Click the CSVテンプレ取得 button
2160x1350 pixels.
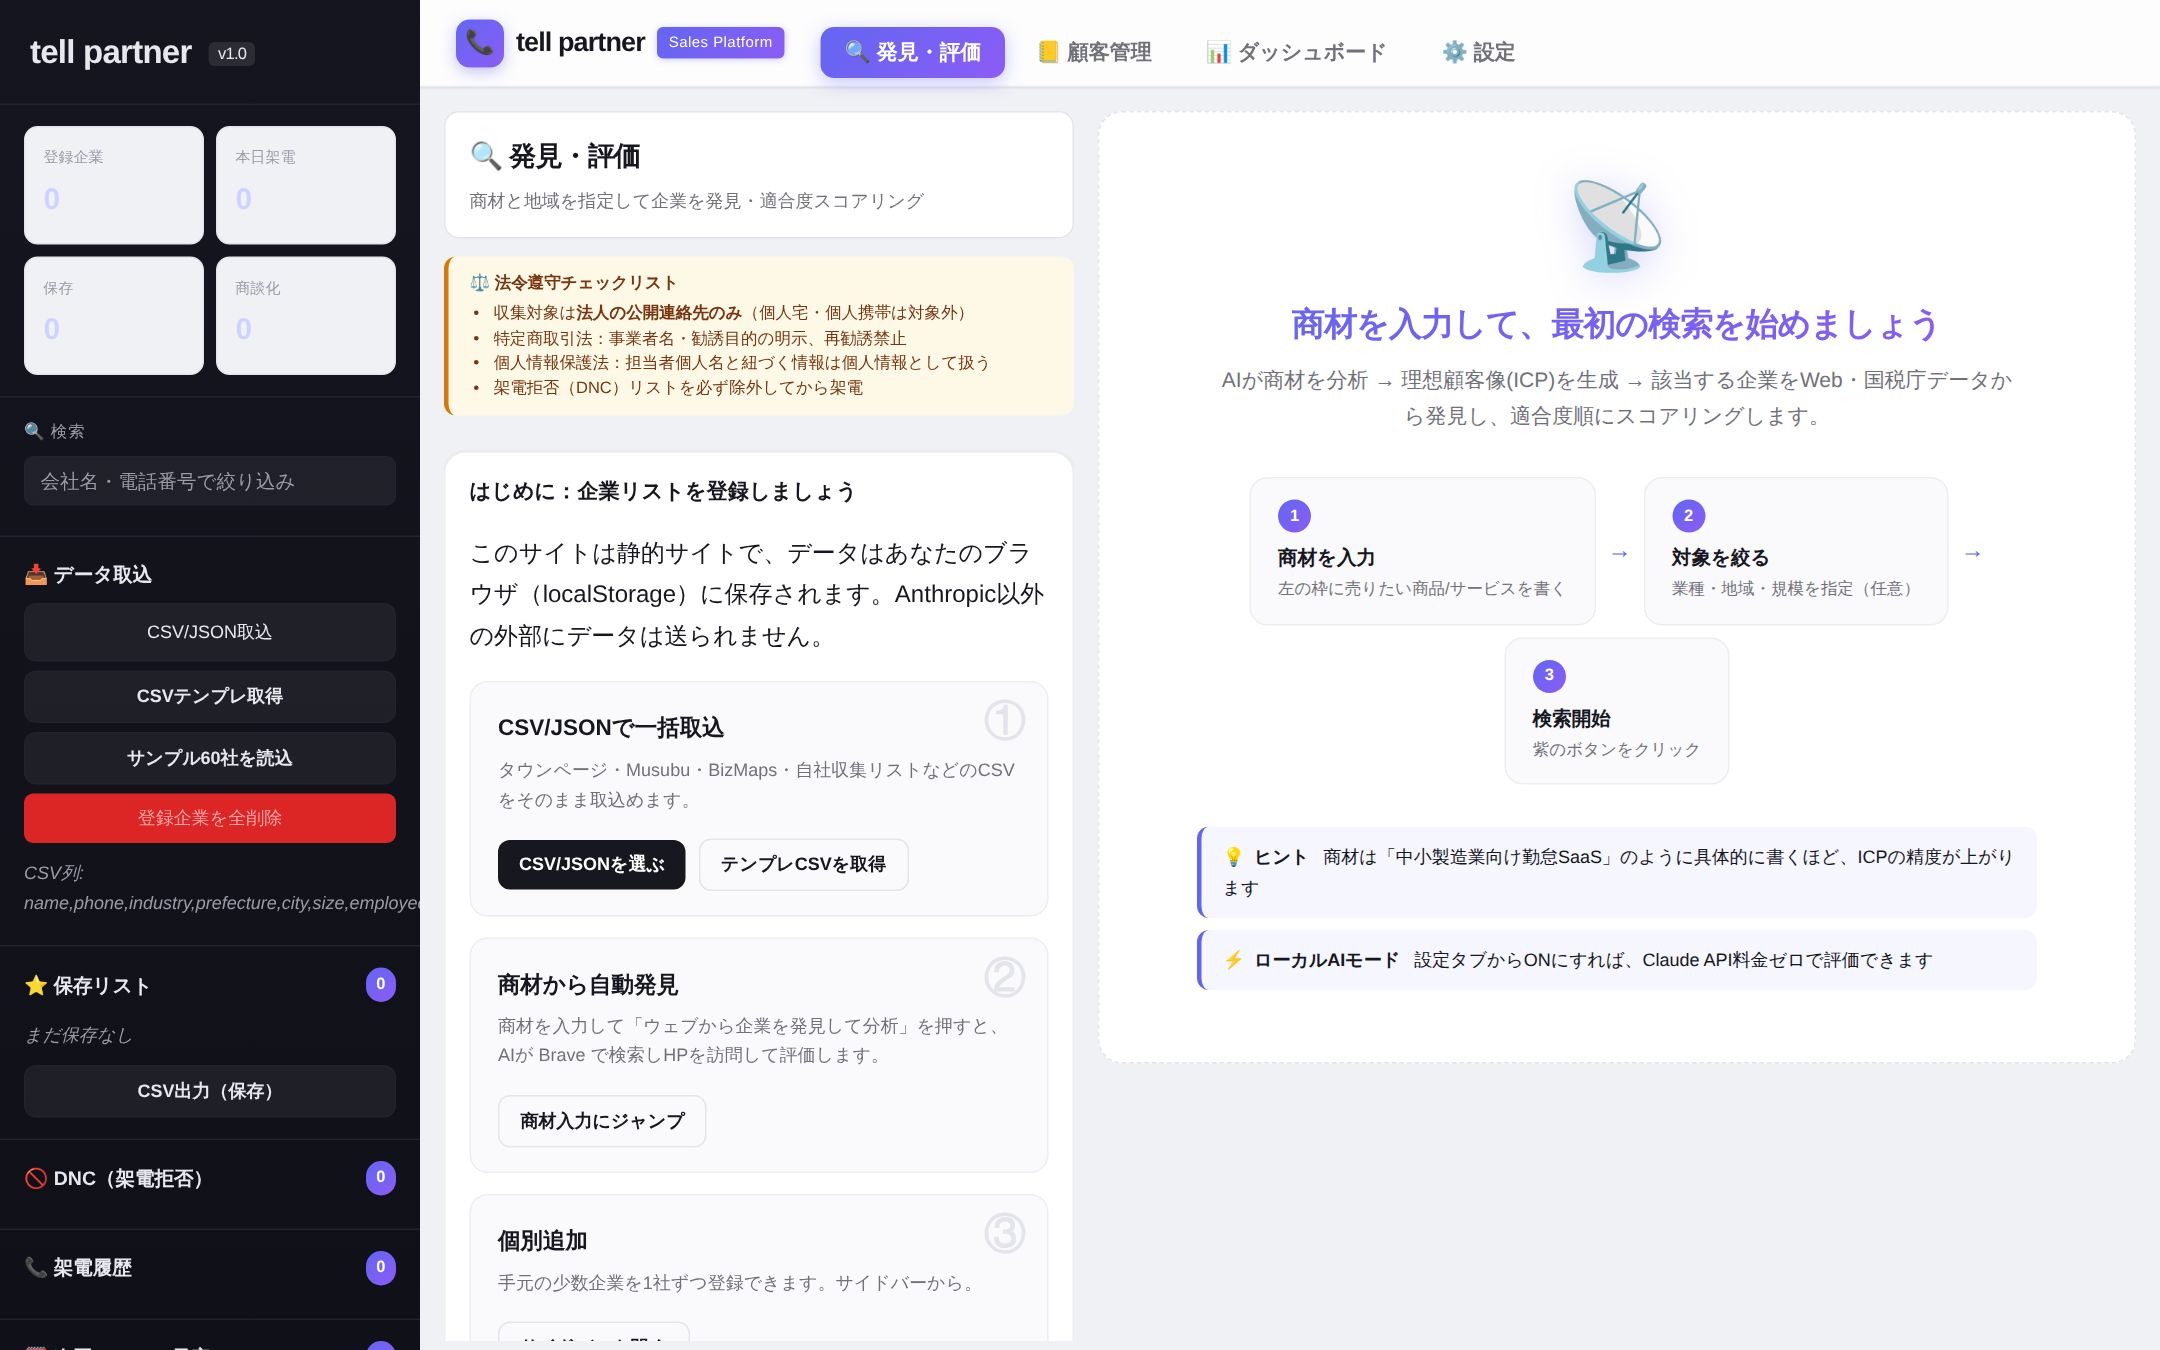click(x=210, y=696)
